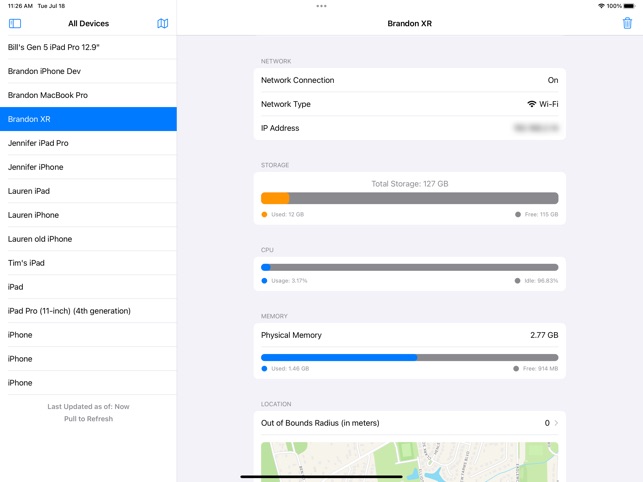Click the physical memory usage bar
643x482 pixels.
tap(409, 357)
